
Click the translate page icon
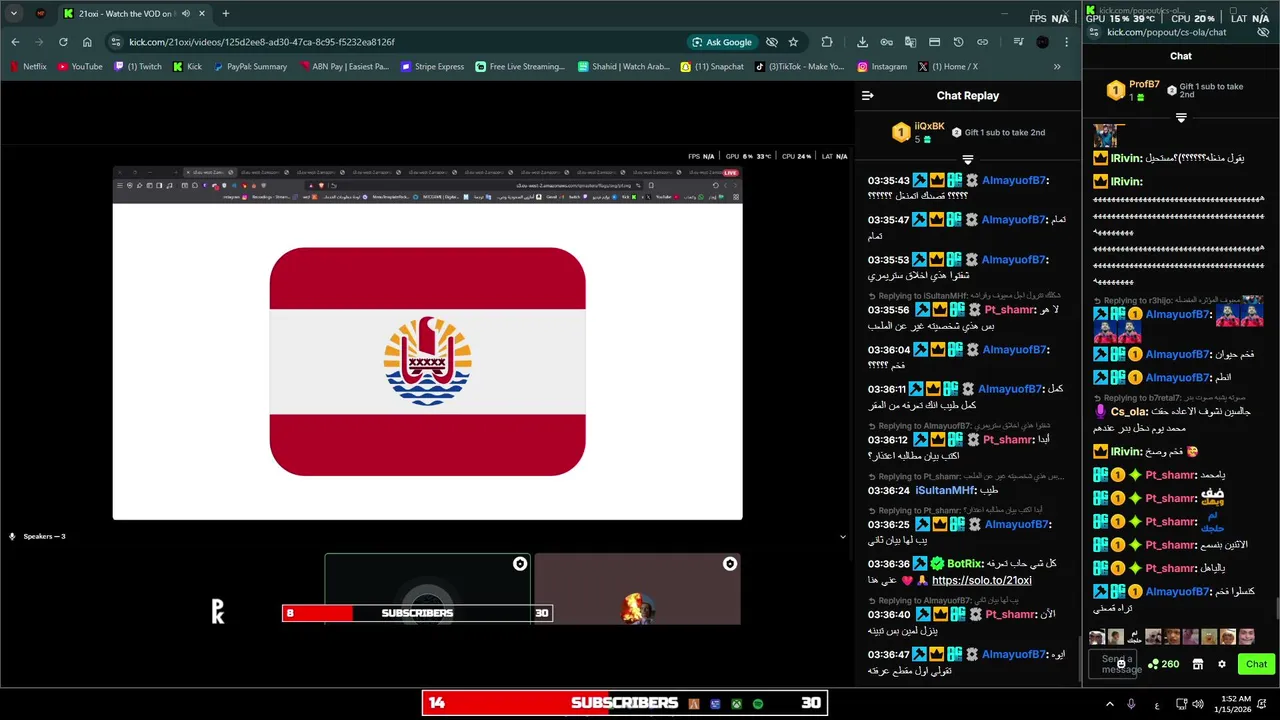click(910, 42)
